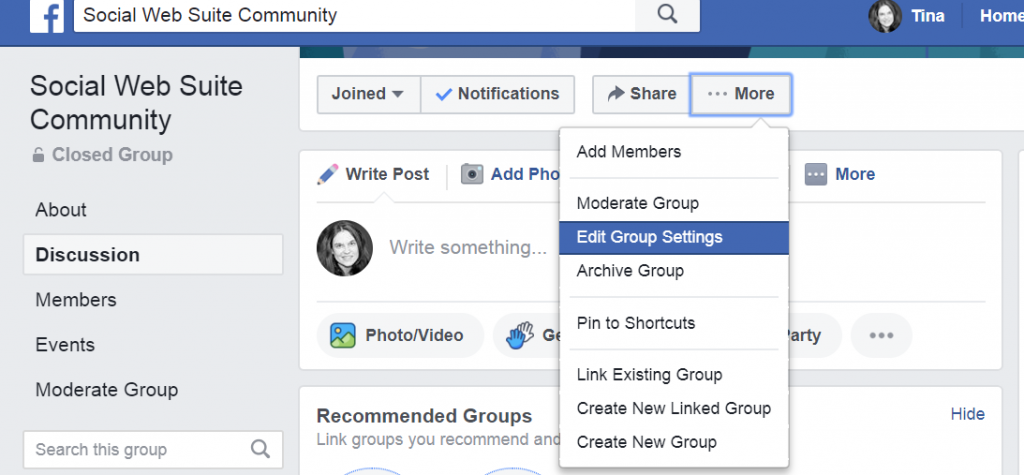Click the search magnifier button in top bar
Image resolution: width=1024 pixels, height=475 pixels.
point(667,14)
